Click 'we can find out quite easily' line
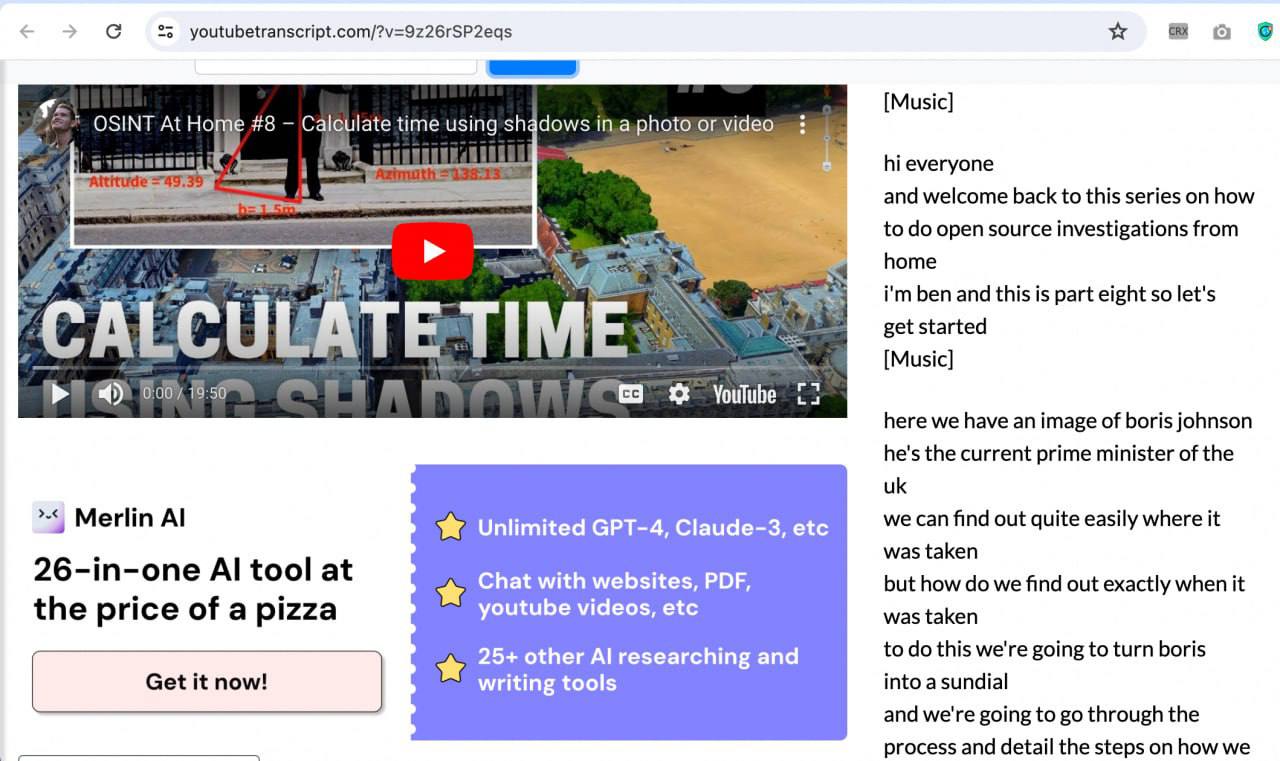The width and height of the screenshot is (1280, 761). (1052, 518)
